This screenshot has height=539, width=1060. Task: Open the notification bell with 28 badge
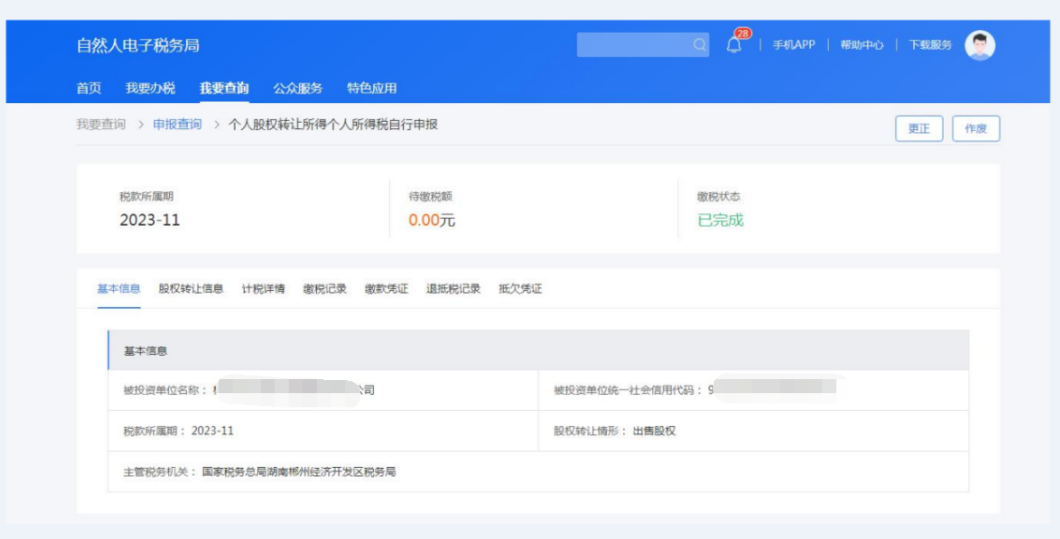pos(734,45)
